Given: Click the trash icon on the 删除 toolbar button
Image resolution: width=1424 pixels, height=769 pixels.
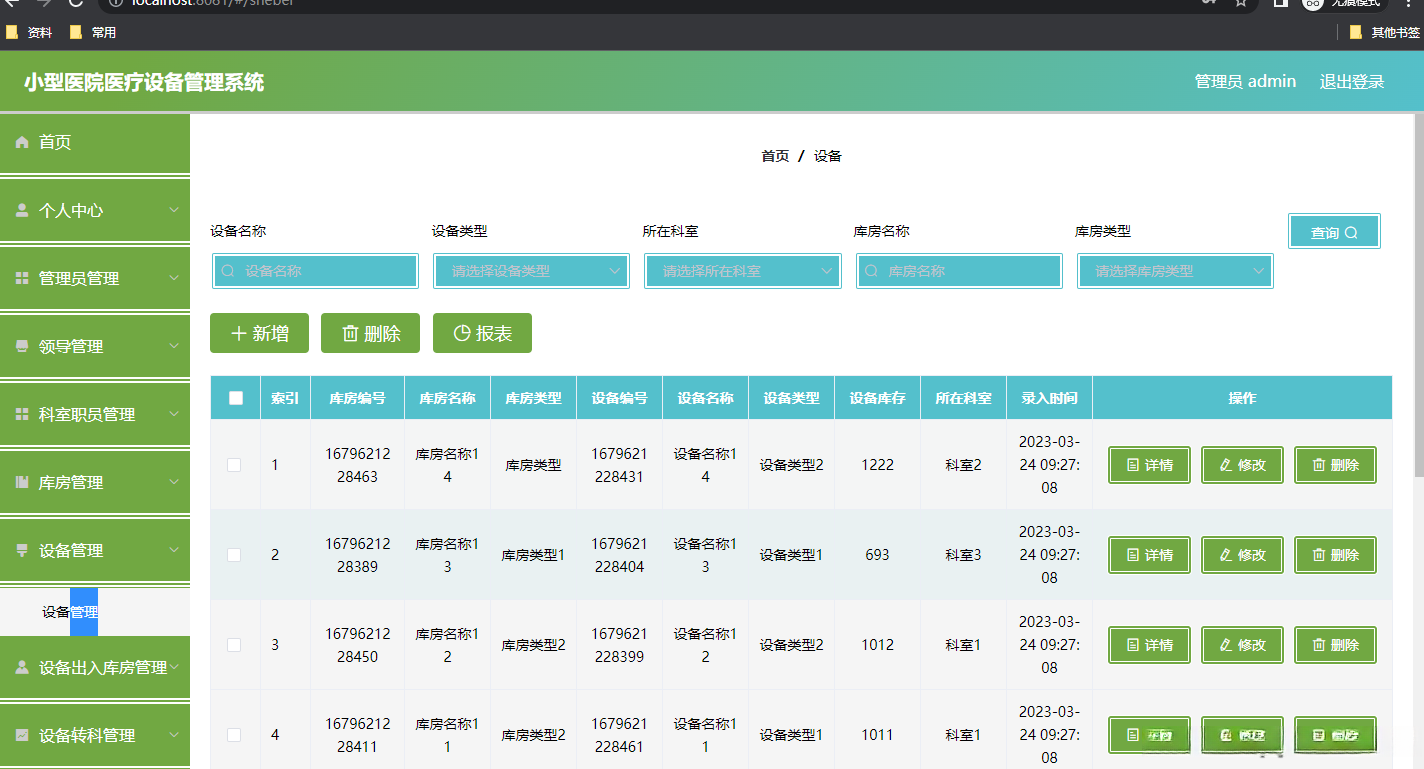Looking at the screenshot, I should 350,334.
